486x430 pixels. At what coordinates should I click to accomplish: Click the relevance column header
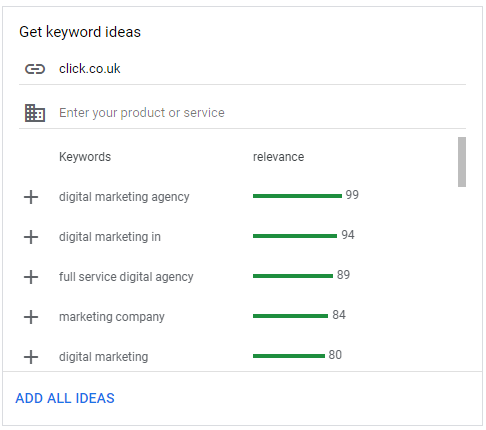[x=278, y=157]
